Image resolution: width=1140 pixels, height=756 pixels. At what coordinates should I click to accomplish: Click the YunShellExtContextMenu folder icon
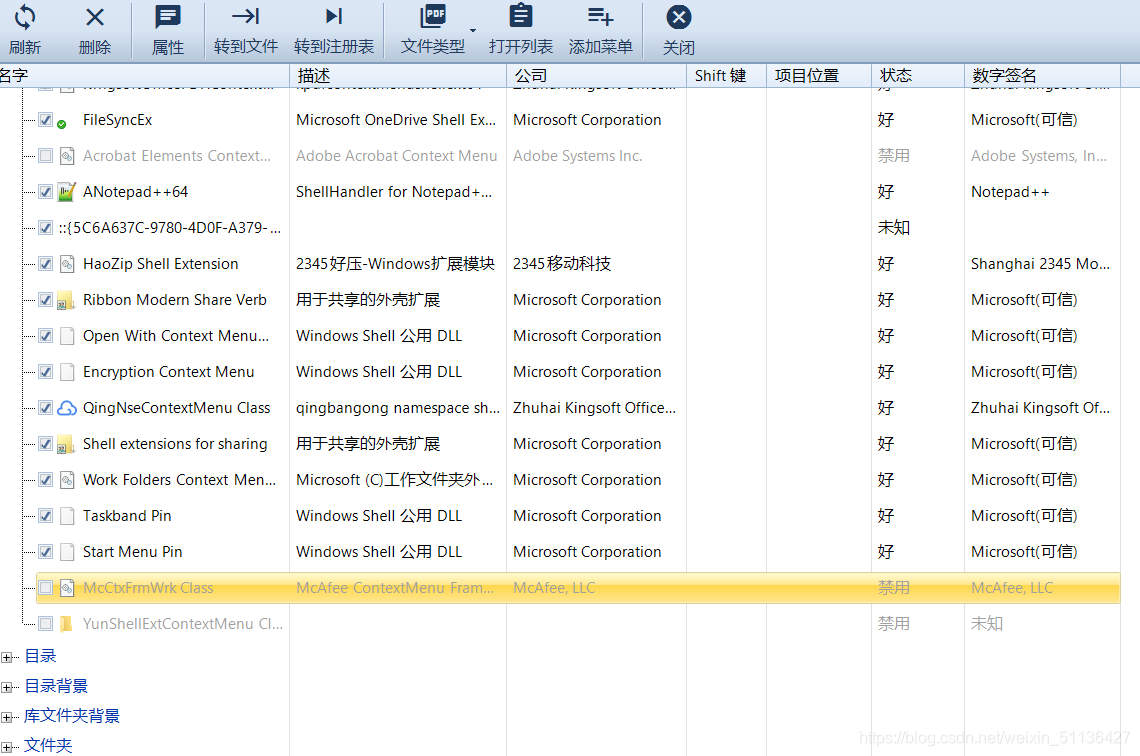coord(67,624)
